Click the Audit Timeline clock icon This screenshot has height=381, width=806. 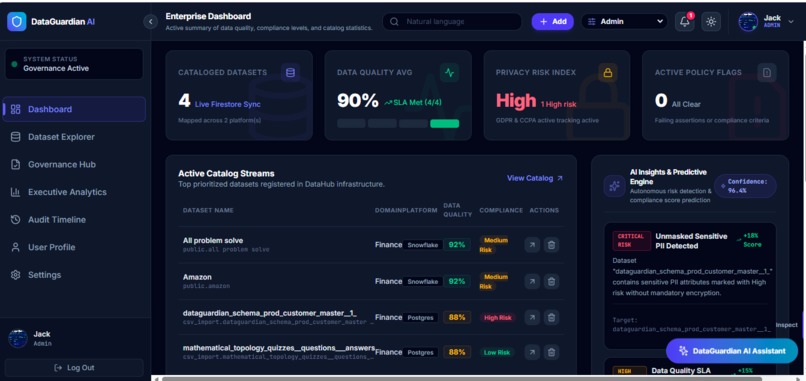coord(15,220)
